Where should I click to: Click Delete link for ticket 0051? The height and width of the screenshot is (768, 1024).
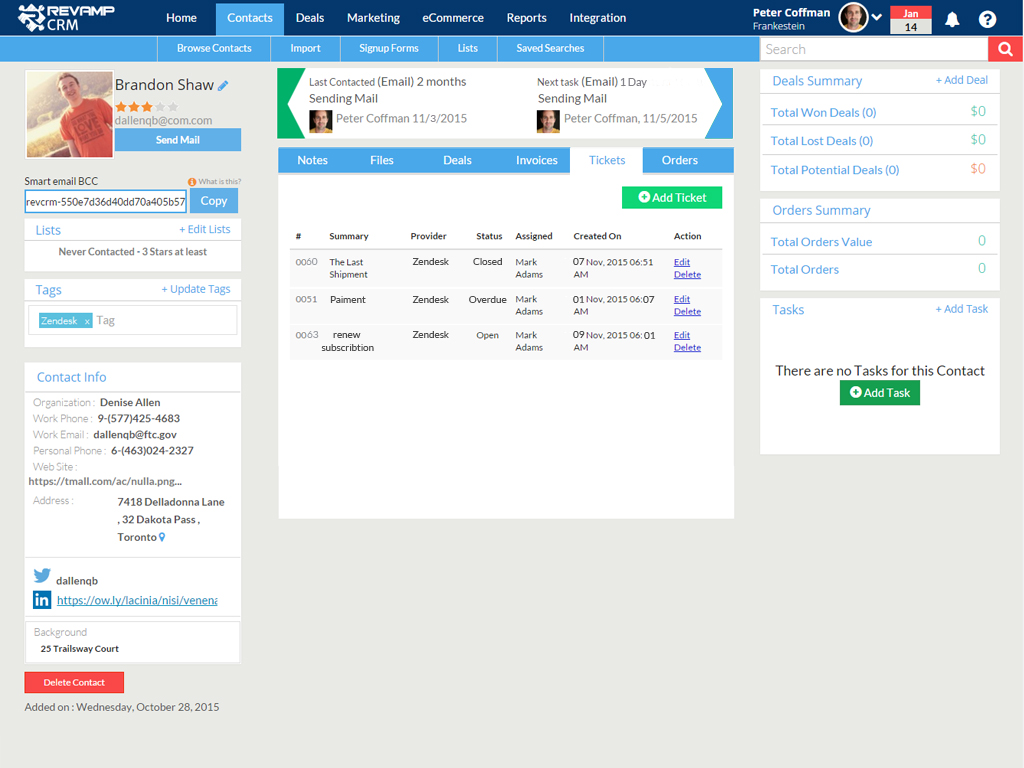(687, 312)
